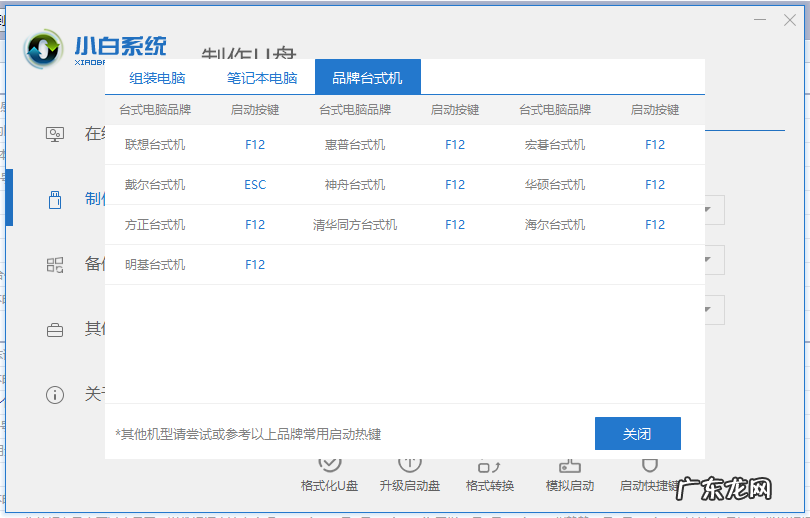This screenshot has height=518, width=810.
Task: Click the 格式转换 icon
Action: coord(489,465)
